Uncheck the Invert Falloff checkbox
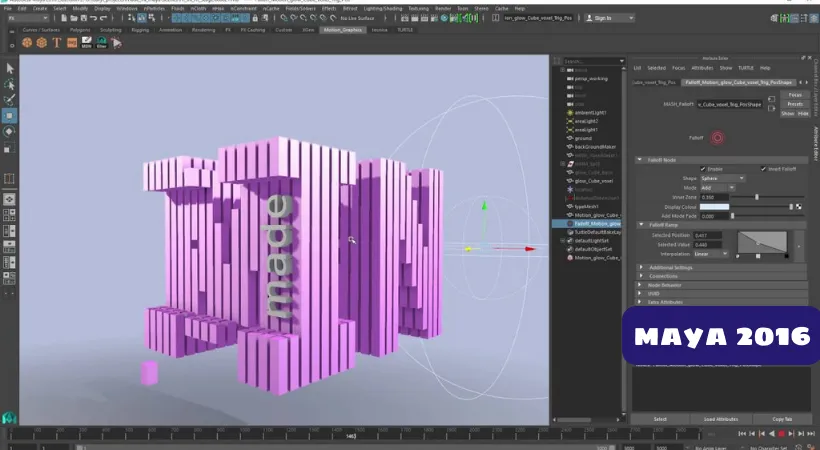The width and height of the screenshot is (820, 450). tap(763, 168)
